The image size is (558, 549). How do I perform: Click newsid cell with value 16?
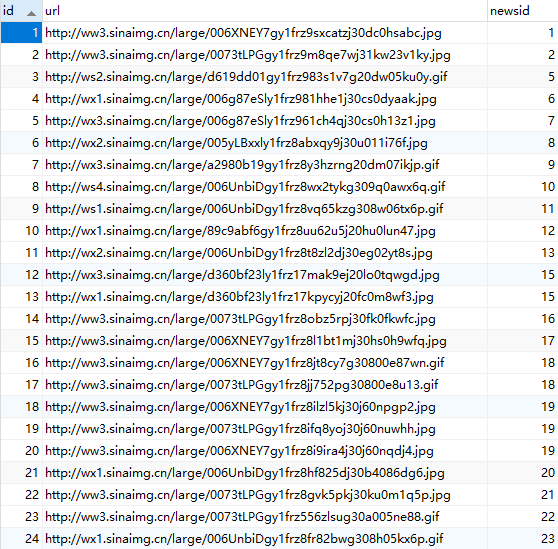click(x=522, y=319)
